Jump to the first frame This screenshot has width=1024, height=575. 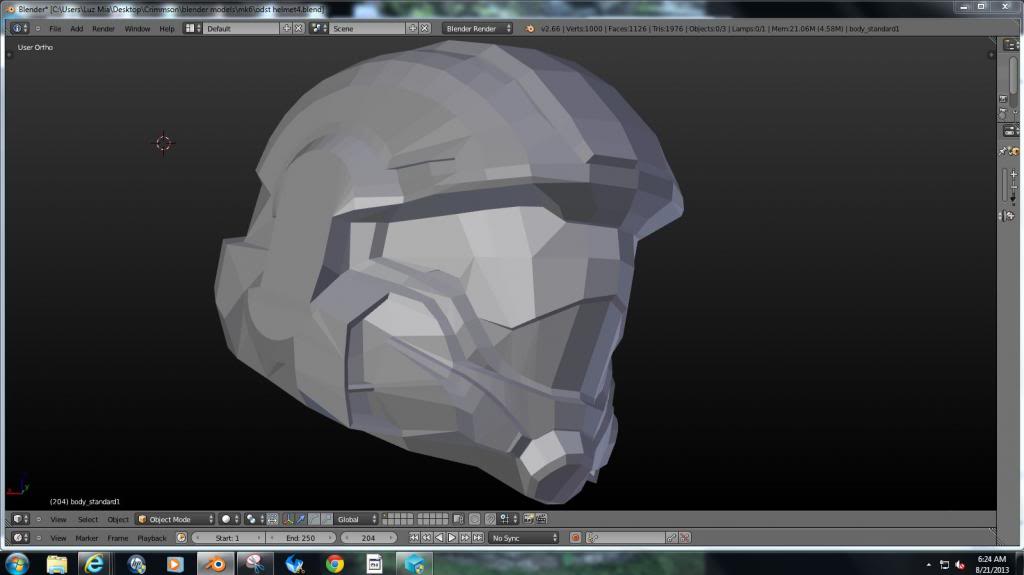[414, 538]
